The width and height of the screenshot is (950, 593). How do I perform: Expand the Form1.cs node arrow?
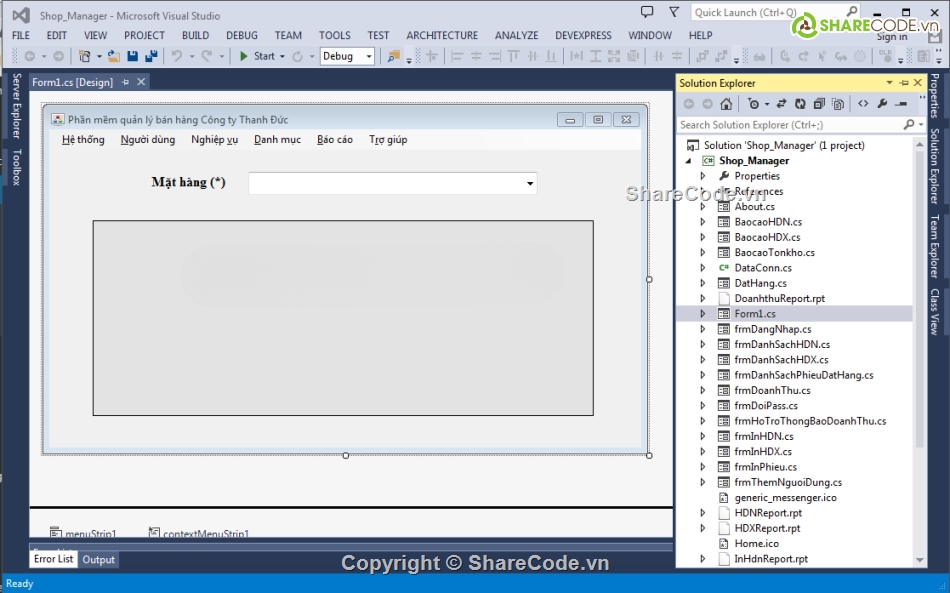(x=703, y=314)
